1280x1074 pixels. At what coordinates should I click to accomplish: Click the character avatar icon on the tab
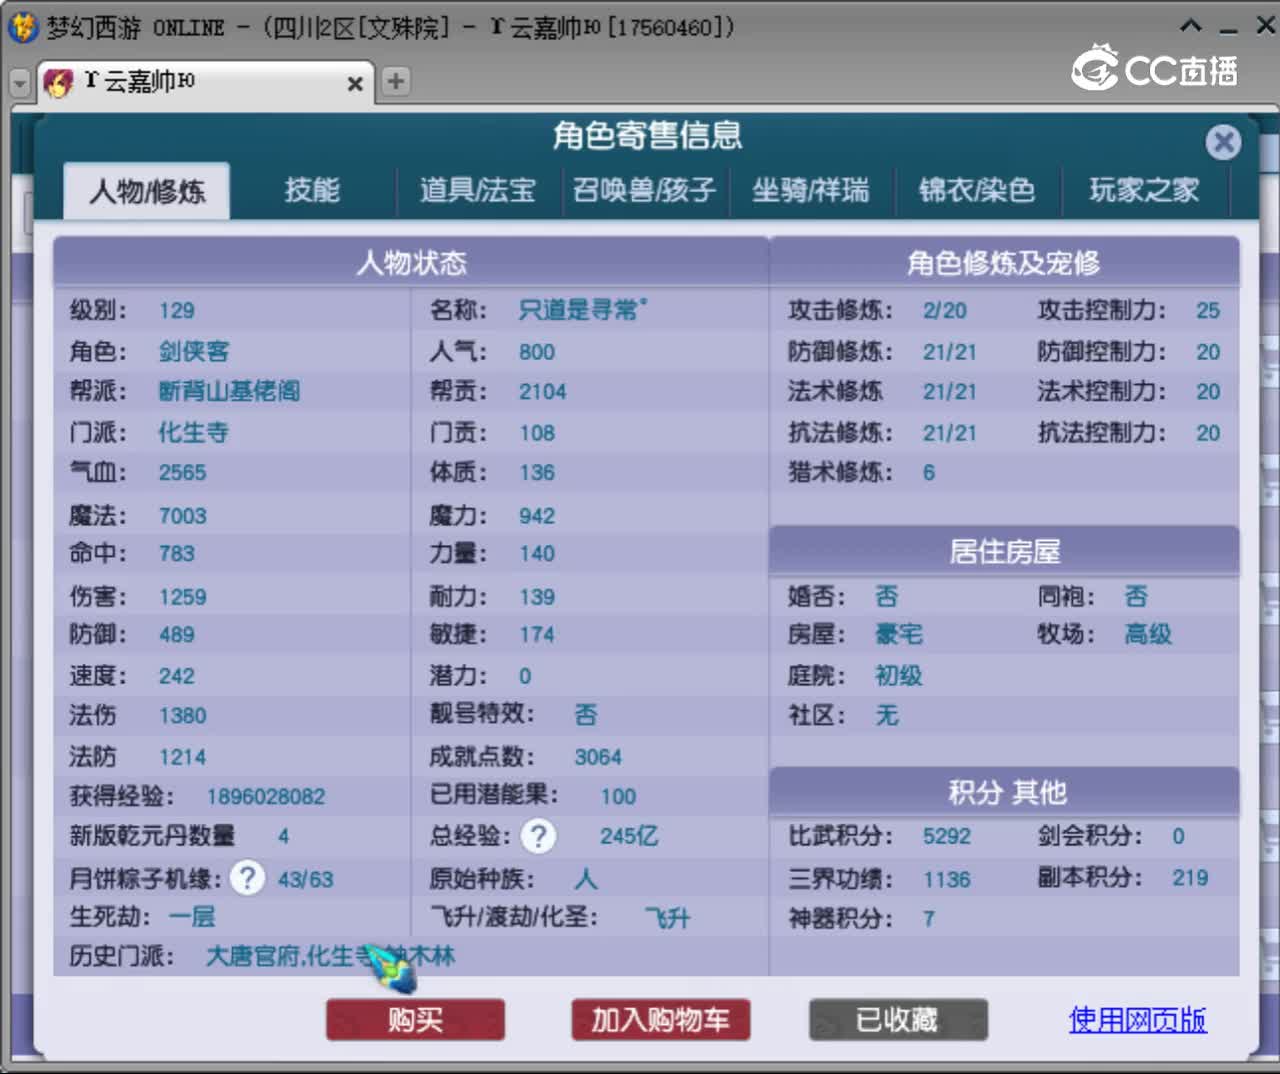click(59, 82)
